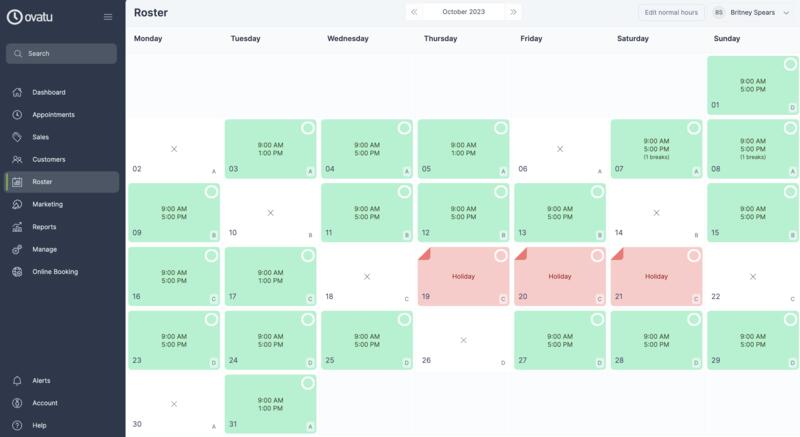Click the Monday column header

point(148,38)
